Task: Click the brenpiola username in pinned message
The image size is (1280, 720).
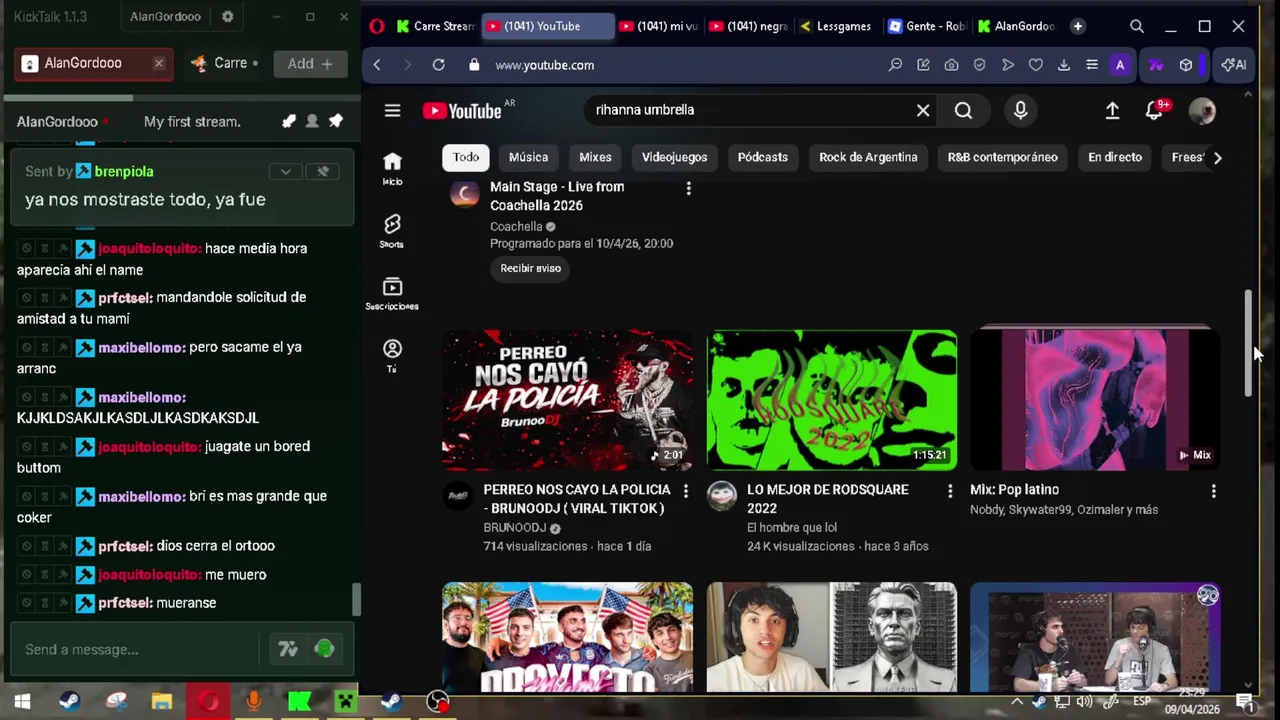Action: pyautogui.click(x=124, y=172)
